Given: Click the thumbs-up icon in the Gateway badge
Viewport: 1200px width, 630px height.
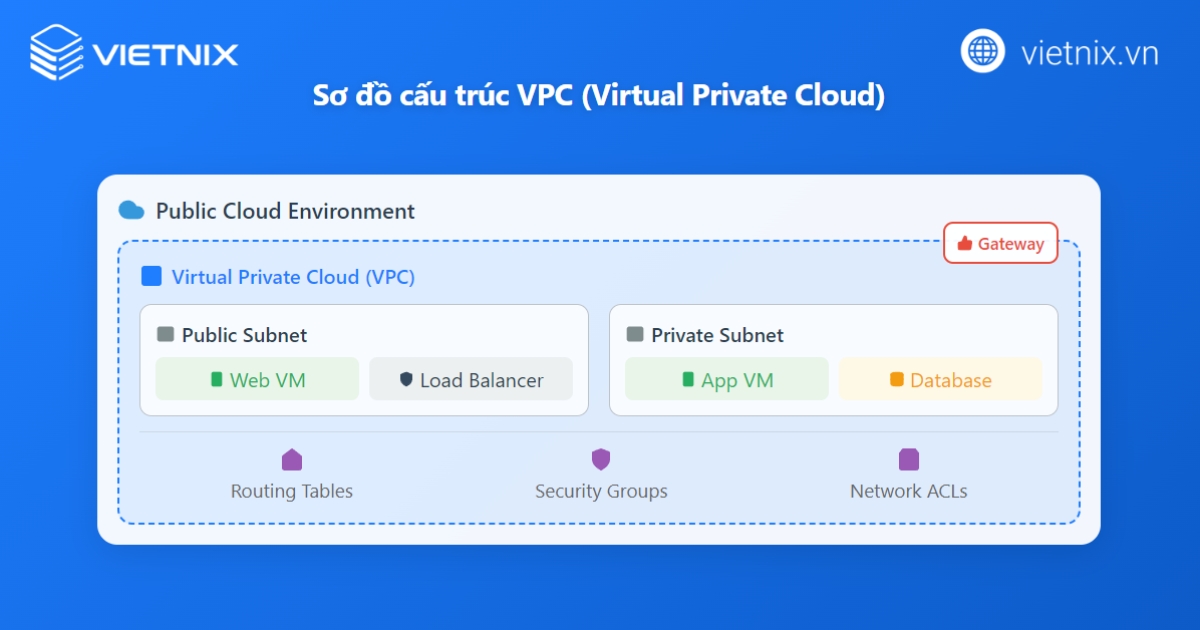Looking at the screenshot, I should point(965,243).
